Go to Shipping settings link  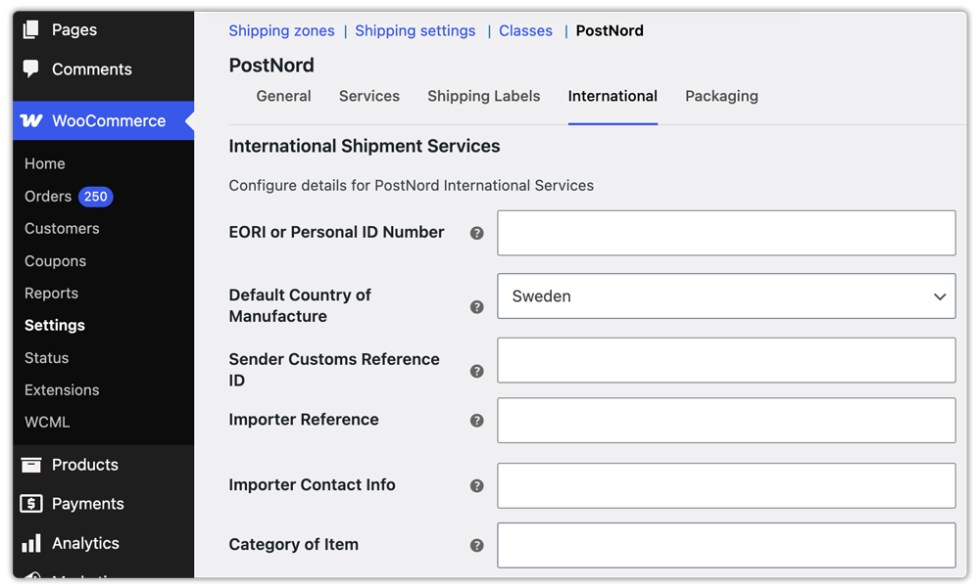pyautogui.click(x=415, y=31)
